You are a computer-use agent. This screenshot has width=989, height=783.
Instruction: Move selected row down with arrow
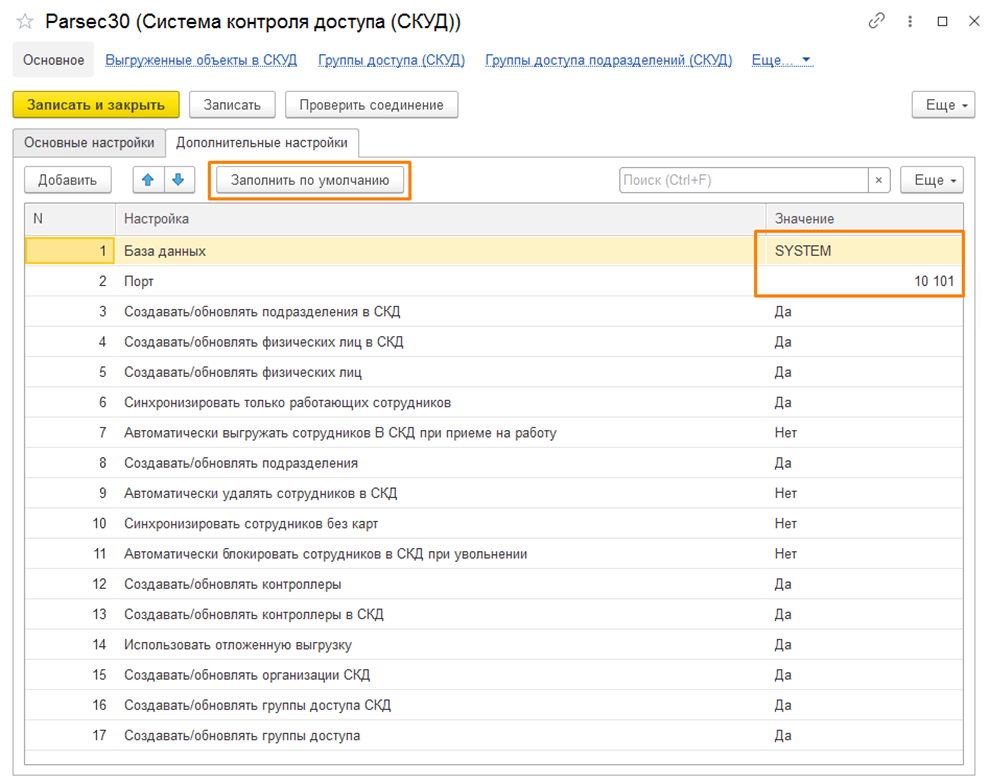[x=177, y=180]
